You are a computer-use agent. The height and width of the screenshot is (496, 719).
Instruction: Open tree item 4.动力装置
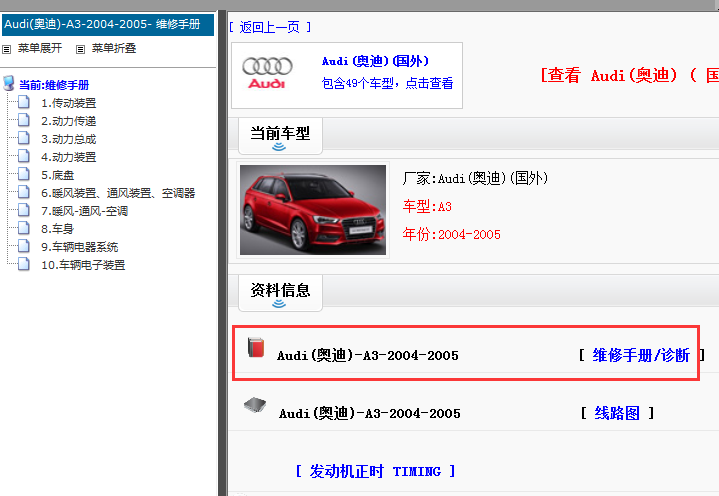[x=69, y=157]
